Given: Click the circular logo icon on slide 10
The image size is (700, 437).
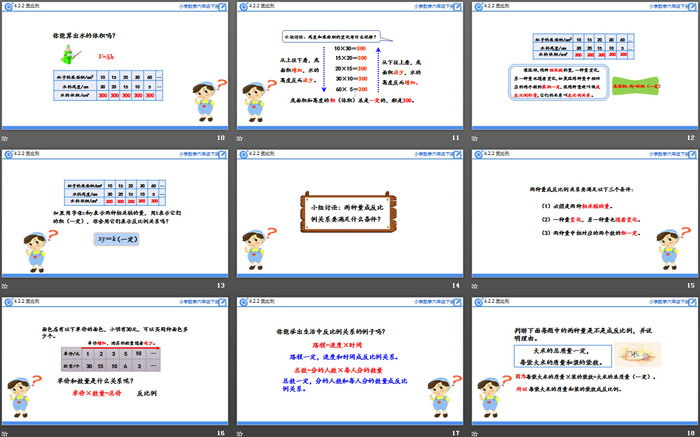Looking at the screenshot, I should [x=8, y=7].
